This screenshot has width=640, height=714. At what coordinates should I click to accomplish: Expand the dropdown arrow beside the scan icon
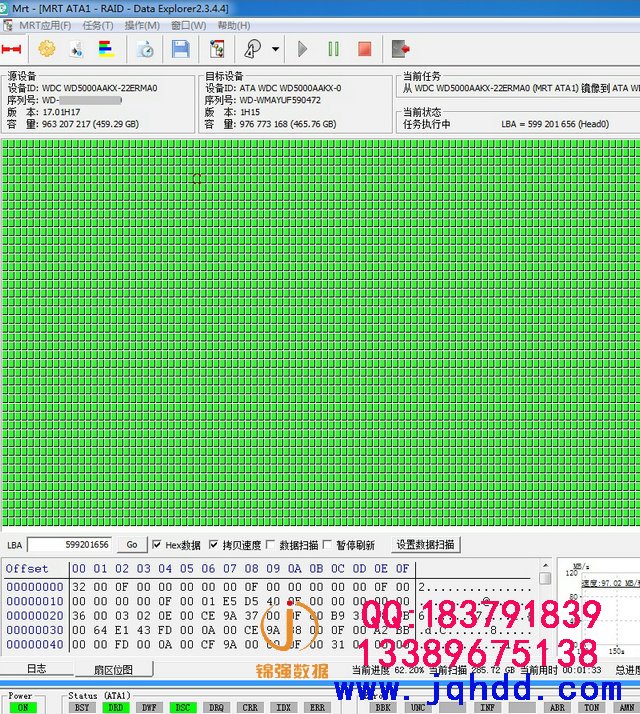click(x=275, y=49)
